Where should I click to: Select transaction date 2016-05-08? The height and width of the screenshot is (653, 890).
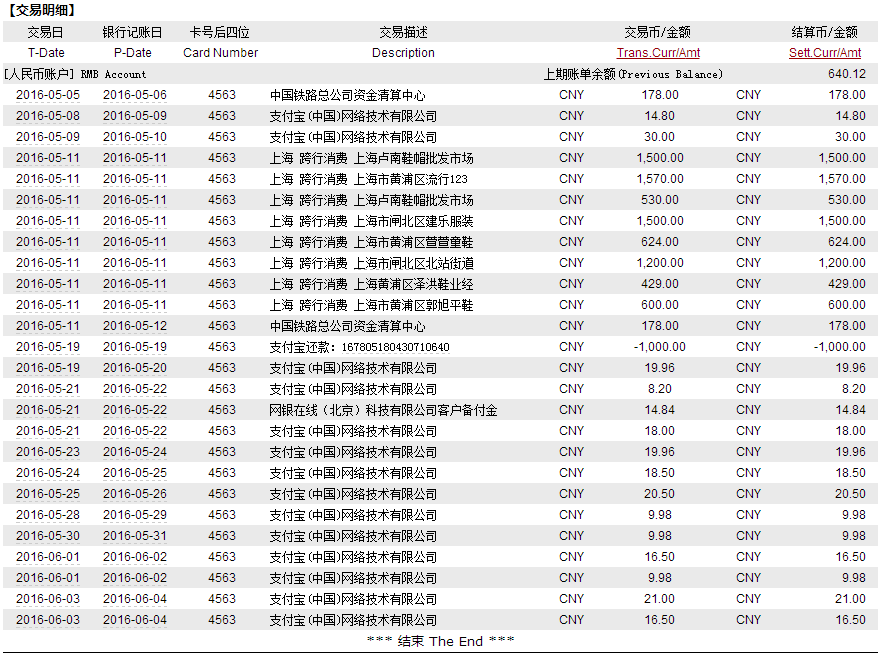[48, 116]
